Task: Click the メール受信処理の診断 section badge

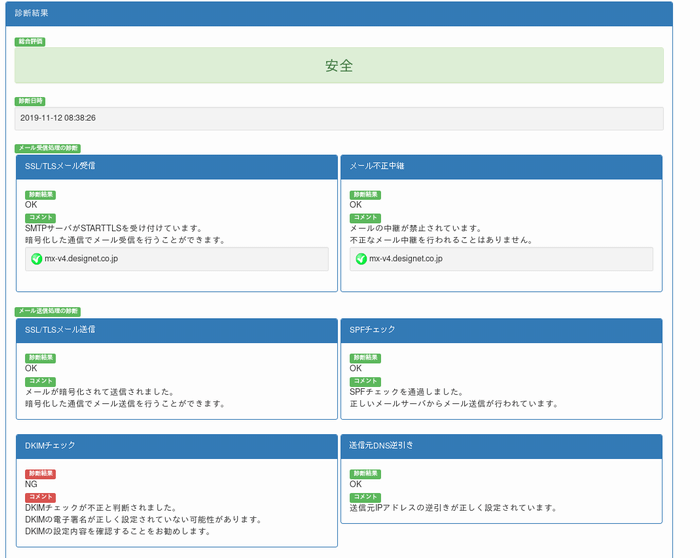Action: tap(48, 148)
